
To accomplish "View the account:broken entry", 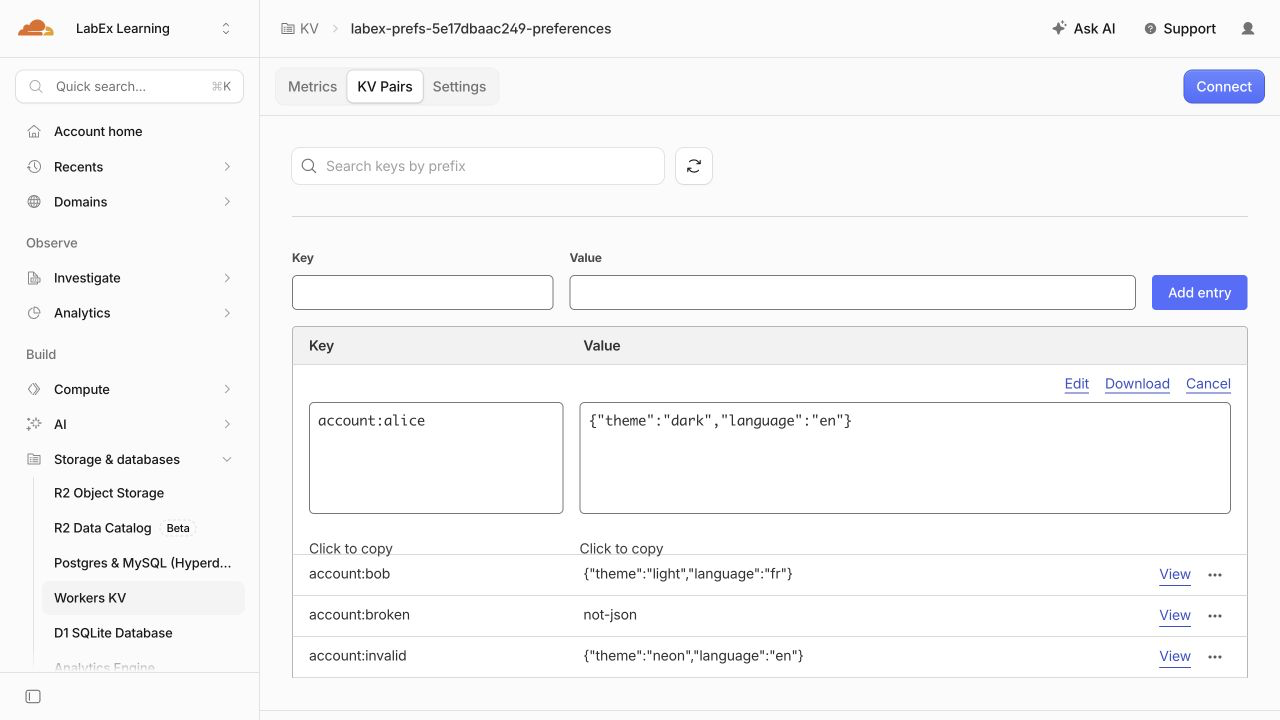I will coord(1175,615).
